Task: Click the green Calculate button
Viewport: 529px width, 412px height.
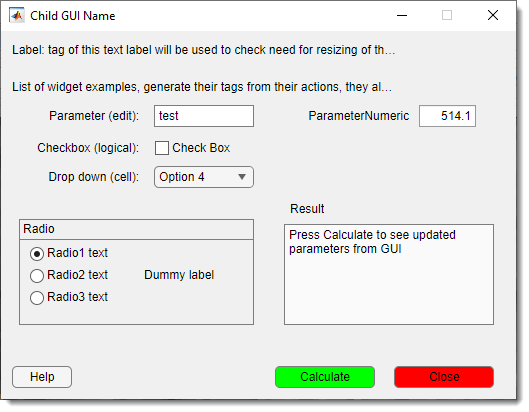Action: point(325,377)
